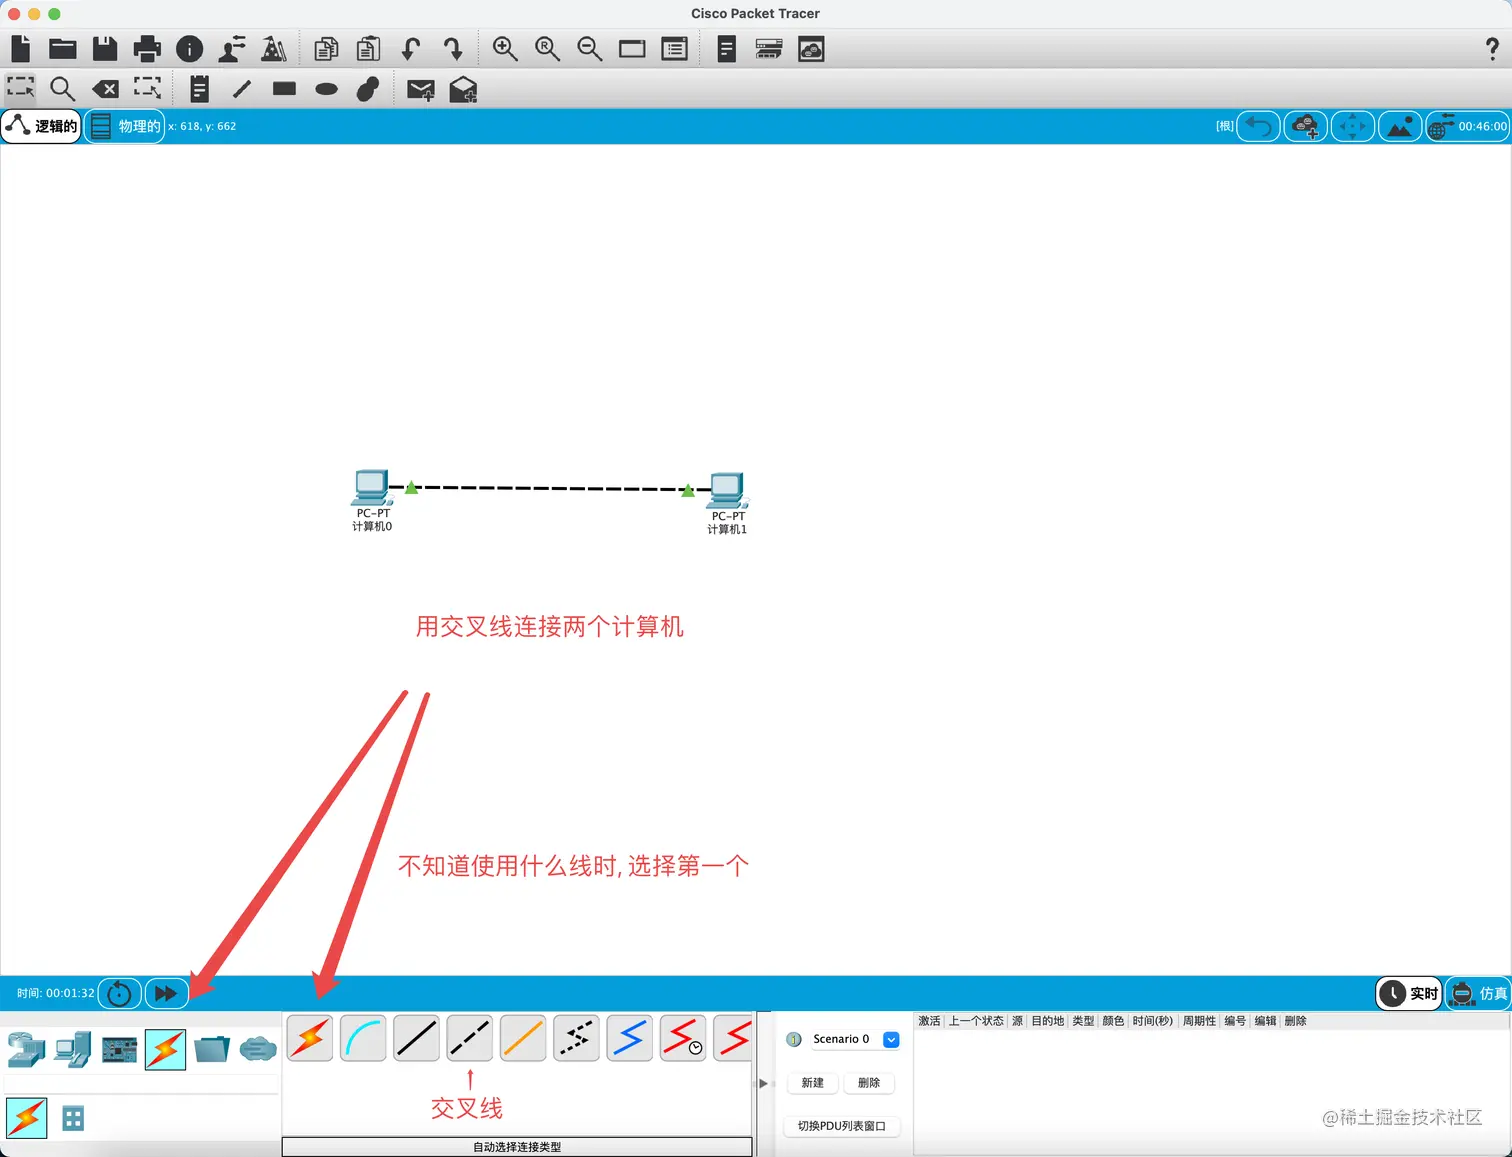The width and height of the screenshot is (1512, 1157).
Task: Click the environment time 00:46:00 button
Action: pos(1468,126)
